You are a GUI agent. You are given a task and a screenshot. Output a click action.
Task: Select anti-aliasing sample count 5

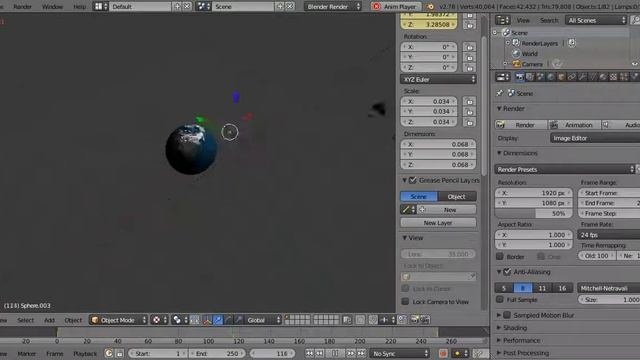tap(504, 288)
